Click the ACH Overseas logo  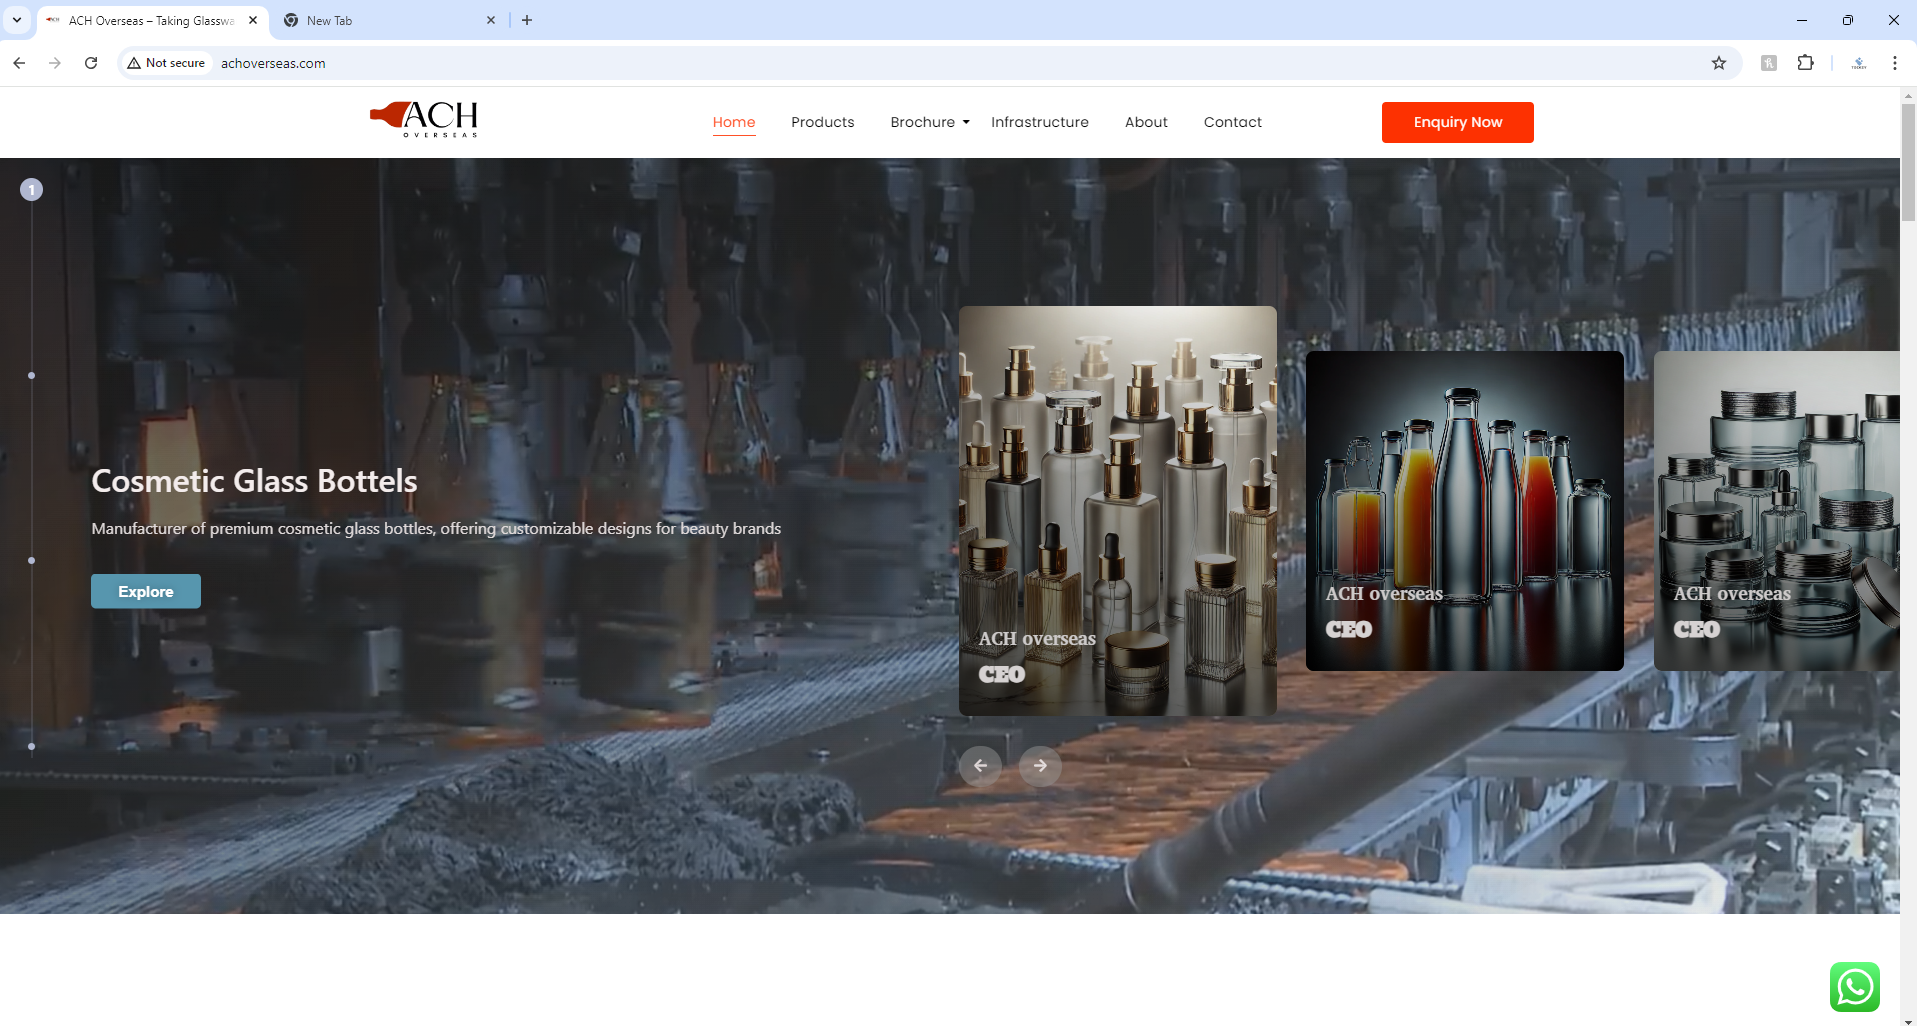pos(424,120)
